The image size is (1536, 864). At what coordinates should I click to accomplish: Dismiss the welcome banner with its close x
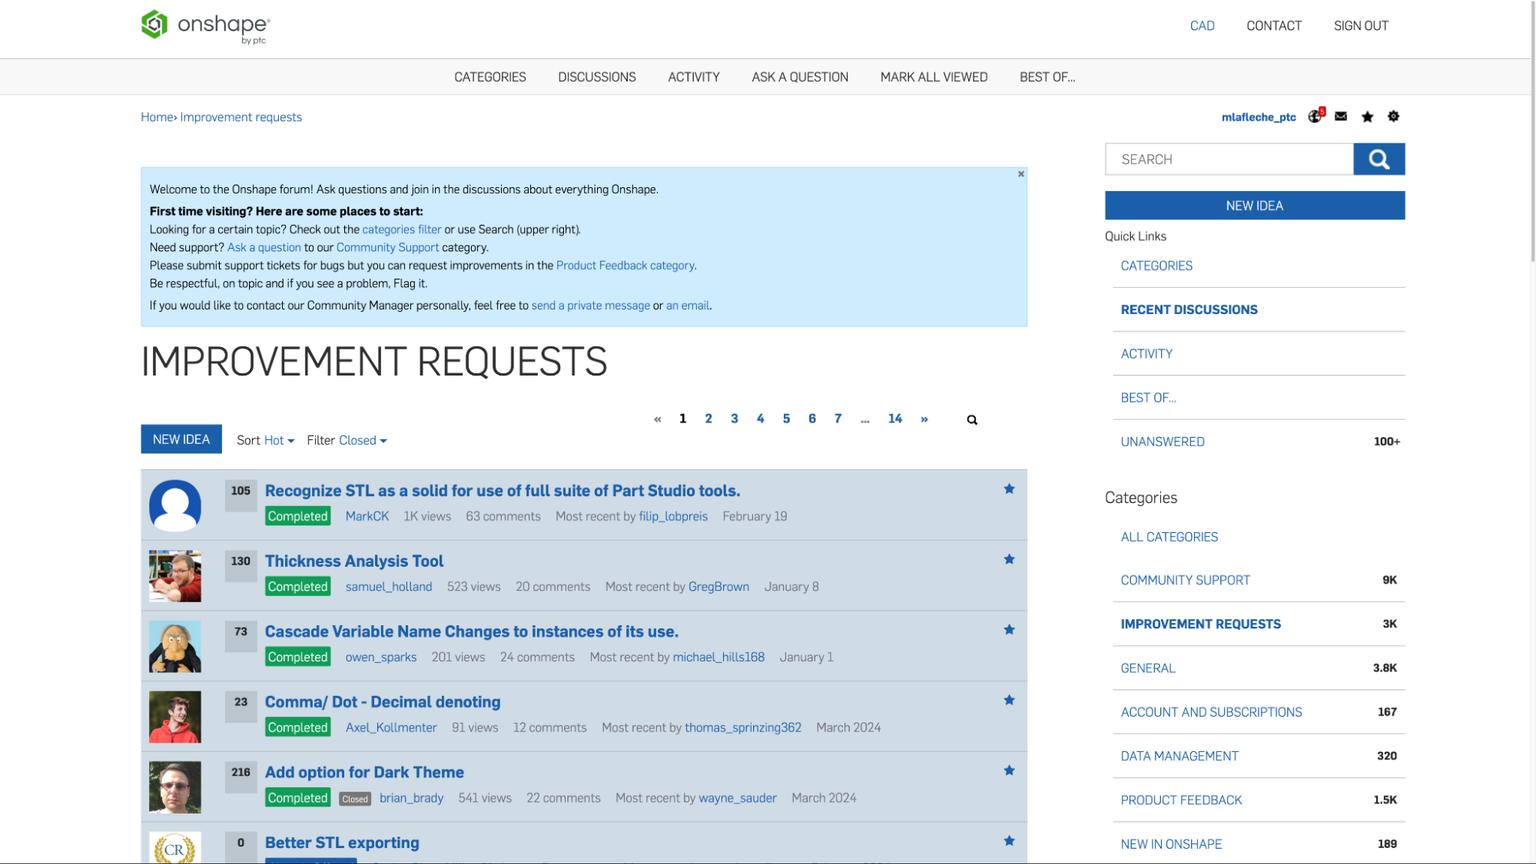point(1020,173)
